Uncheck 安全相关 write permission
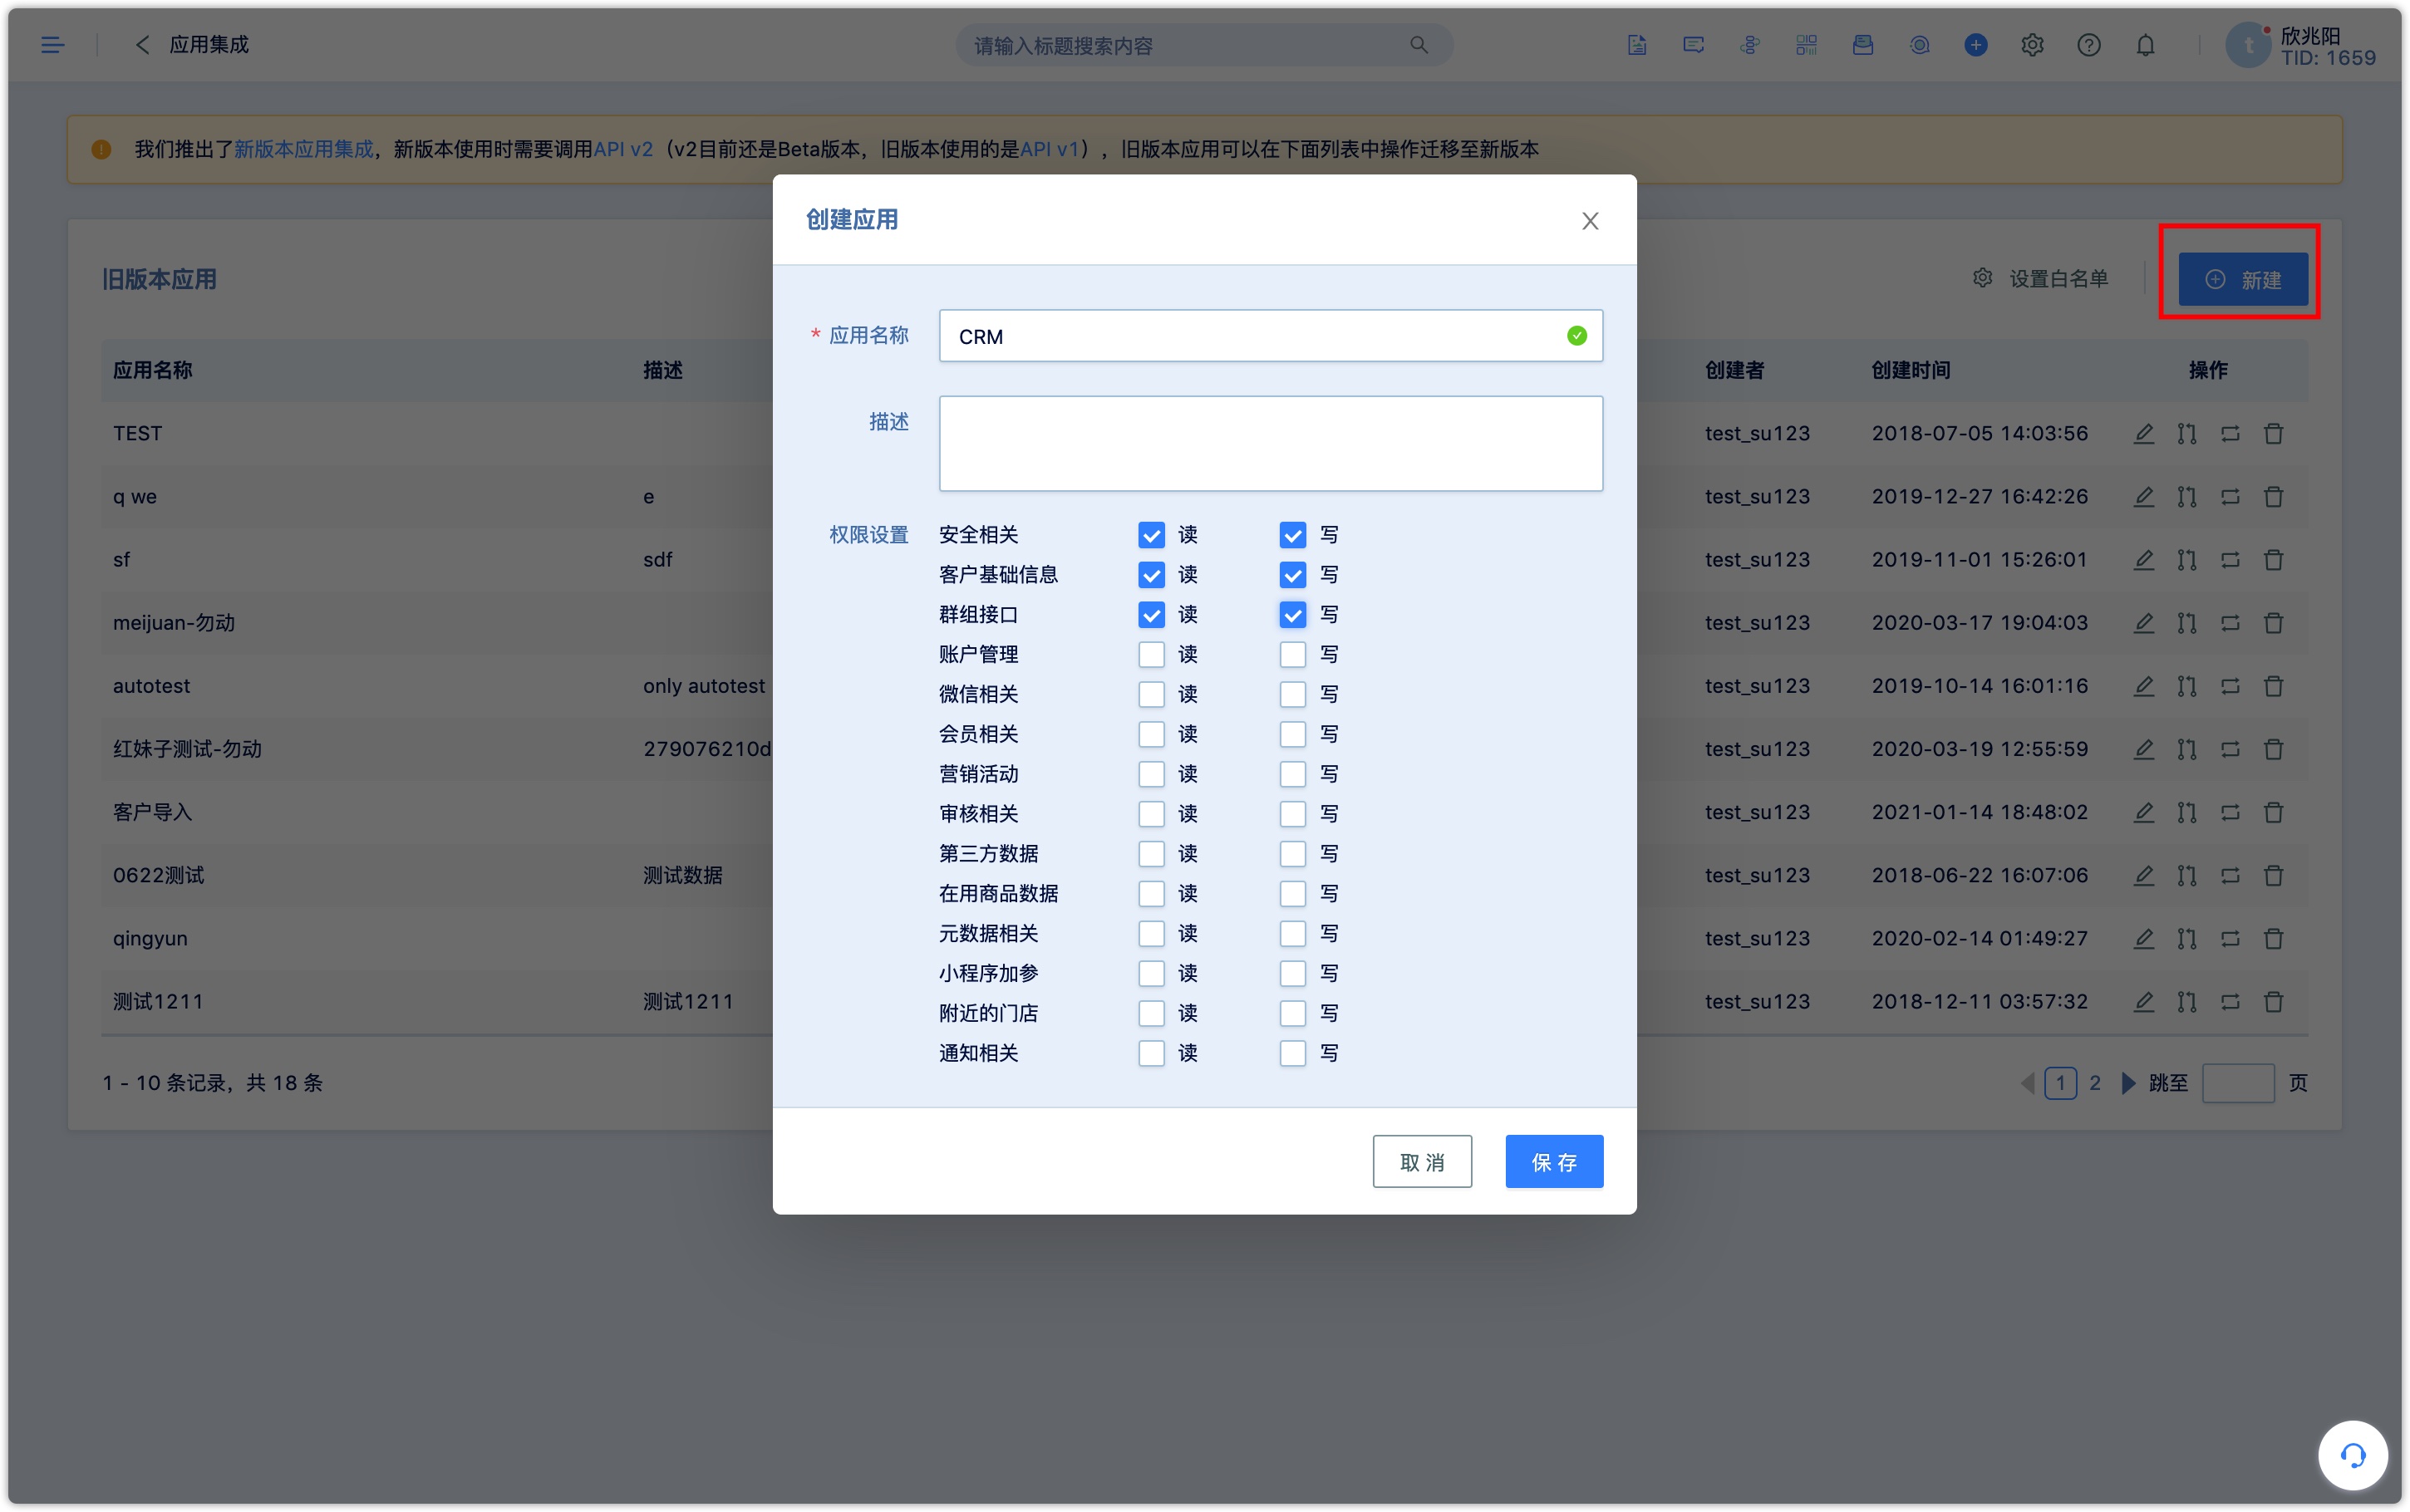The image size is (2410, 1512). 1292,535
